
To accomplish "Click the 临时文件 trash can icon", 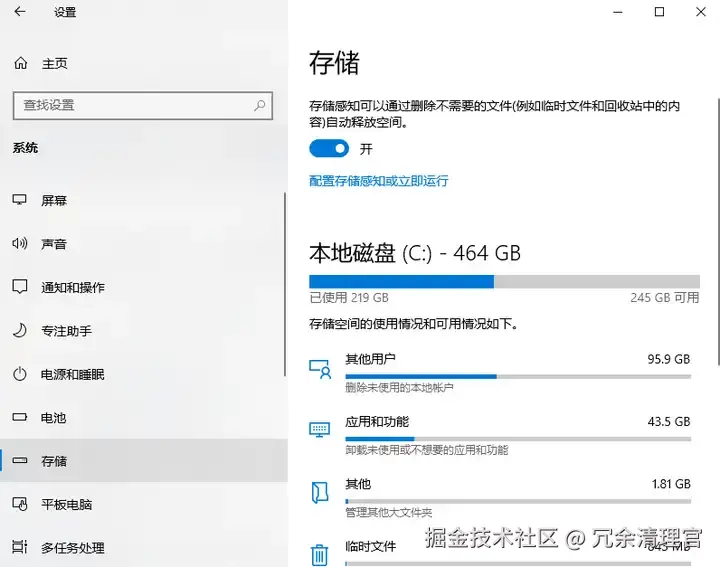I will point(320,555).
